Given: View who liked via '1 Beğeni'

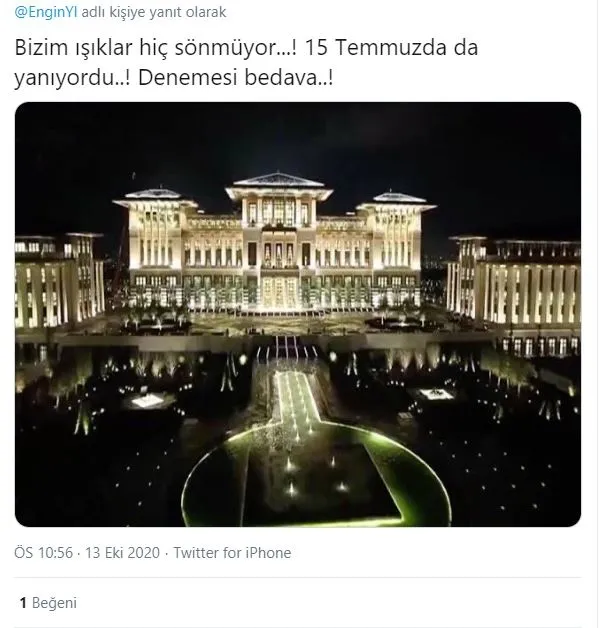Looking at the screenshot, I should pos(48,603).
